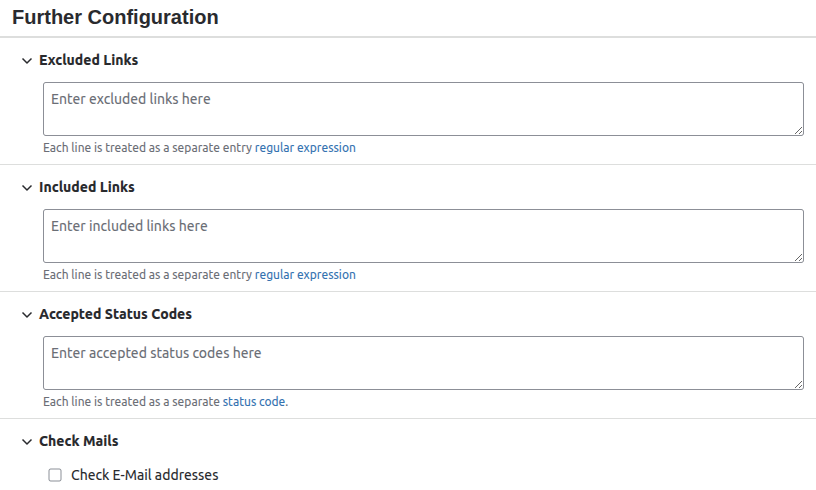Open the "status code" help link
816x490 pixels.
pos(254,402)
